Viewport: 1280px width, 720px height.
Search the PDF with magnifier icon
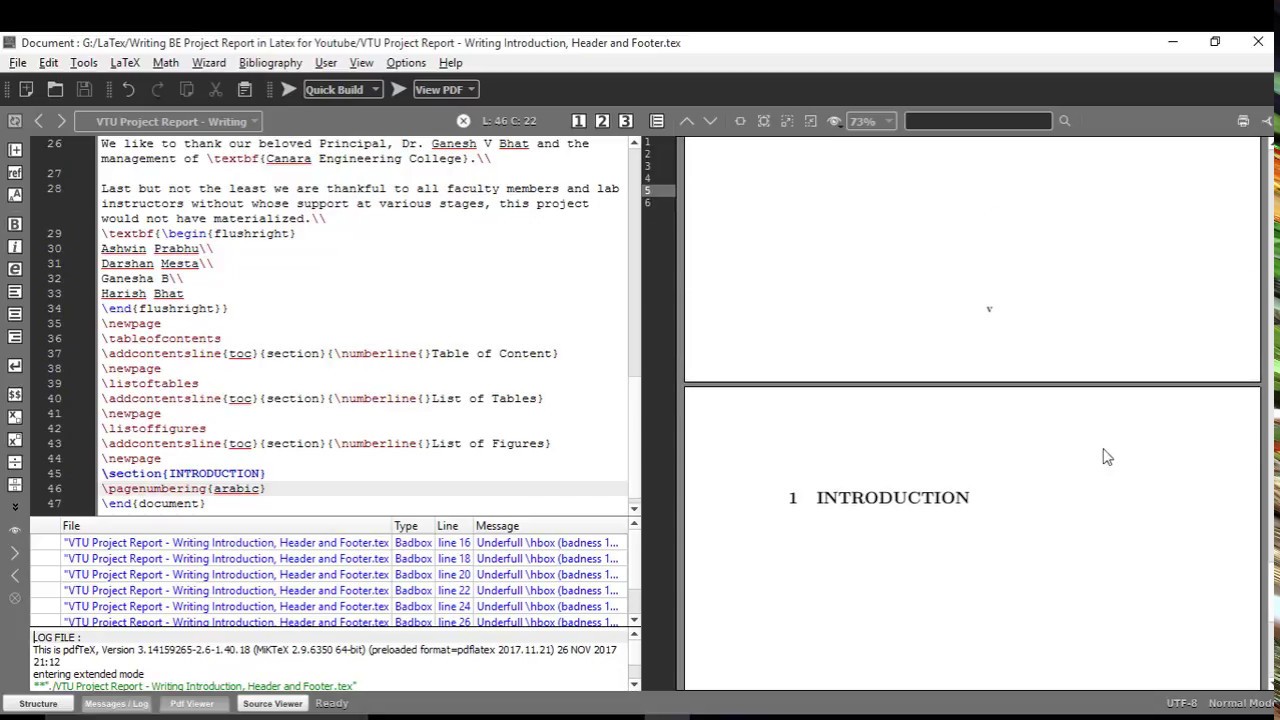(1064, 121)
